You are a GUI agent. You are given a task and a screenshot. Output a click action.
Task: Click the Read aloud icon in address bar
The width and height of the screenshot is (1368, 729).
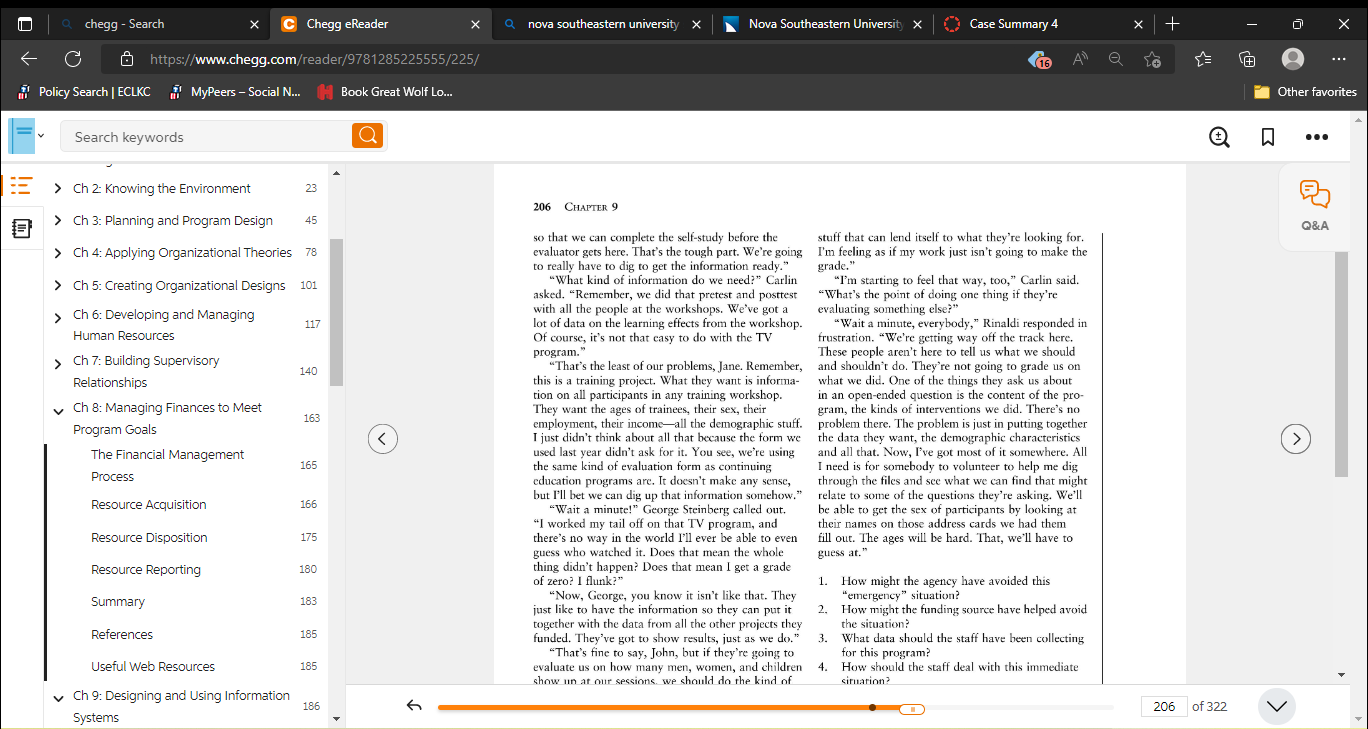pos(1080,59)
